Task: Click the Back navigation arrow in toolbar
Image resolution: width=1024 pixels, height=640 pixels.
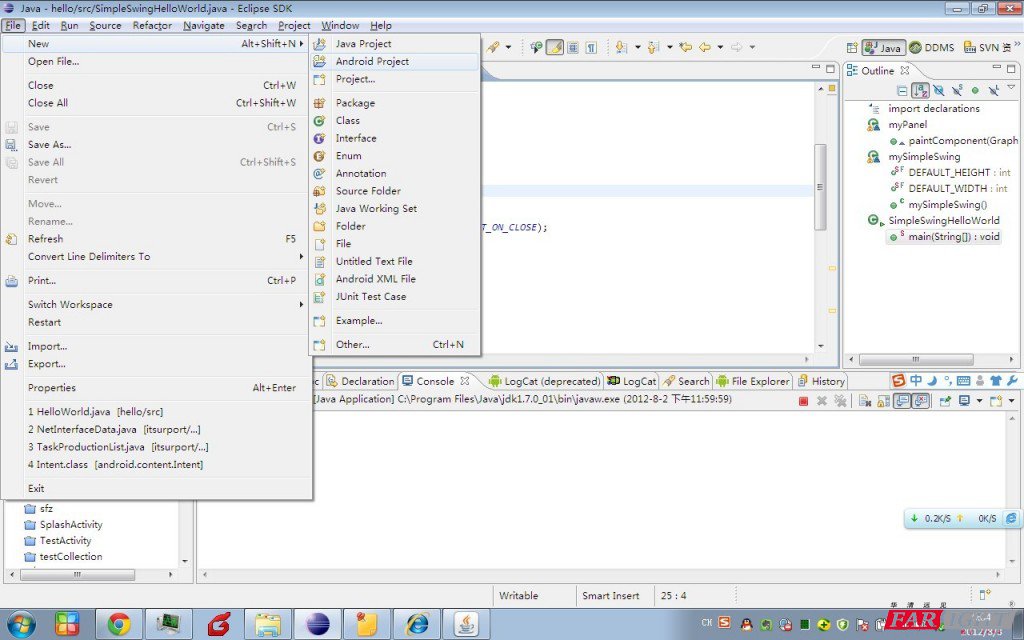Action: pyautogui.click(x=705, y=47)
